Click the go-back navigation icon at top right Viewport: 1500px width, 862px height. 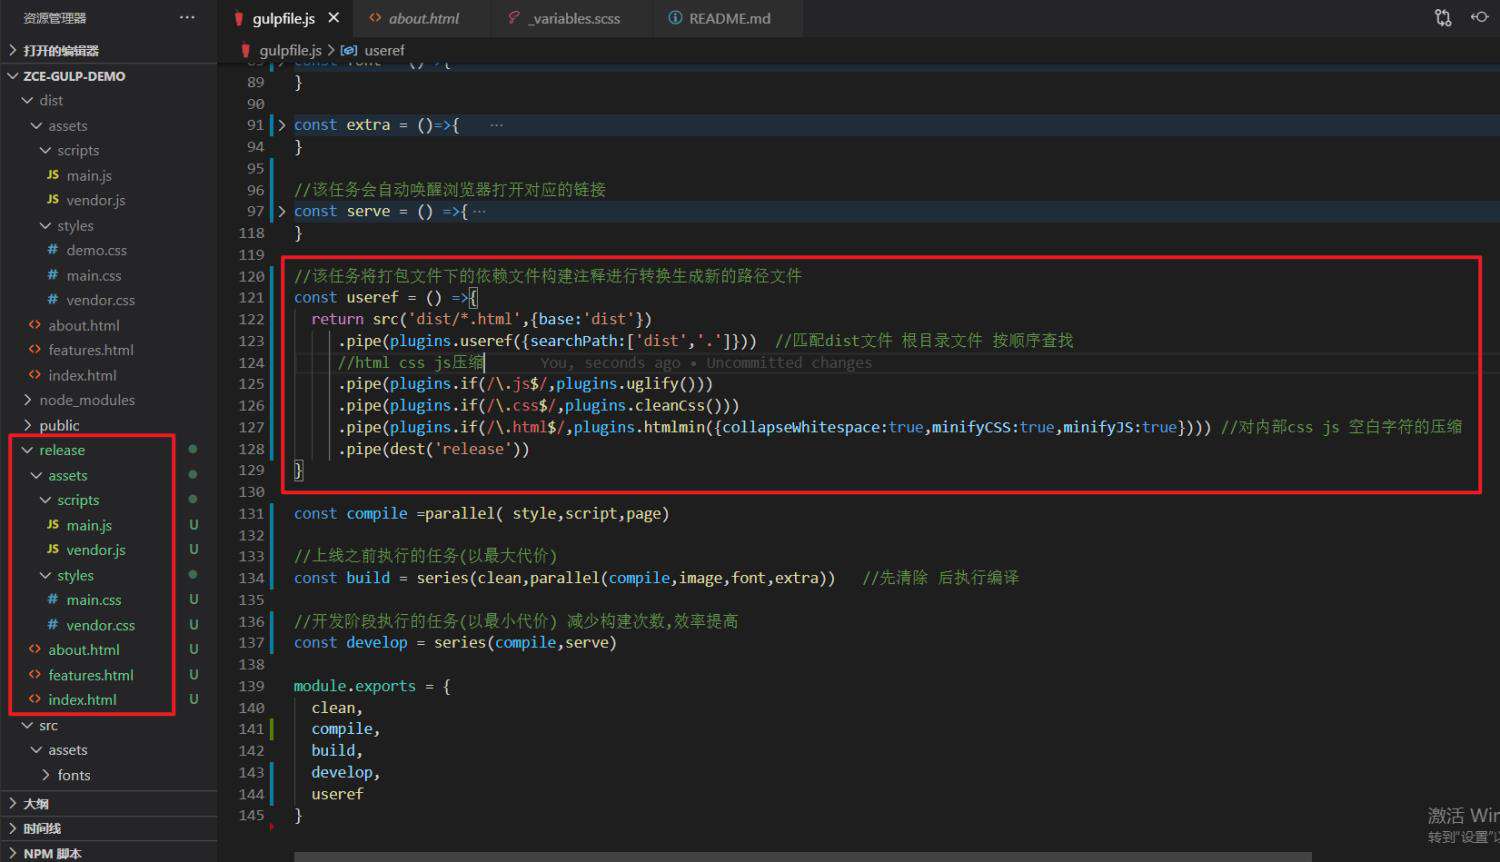click(x=1480, y=17)
